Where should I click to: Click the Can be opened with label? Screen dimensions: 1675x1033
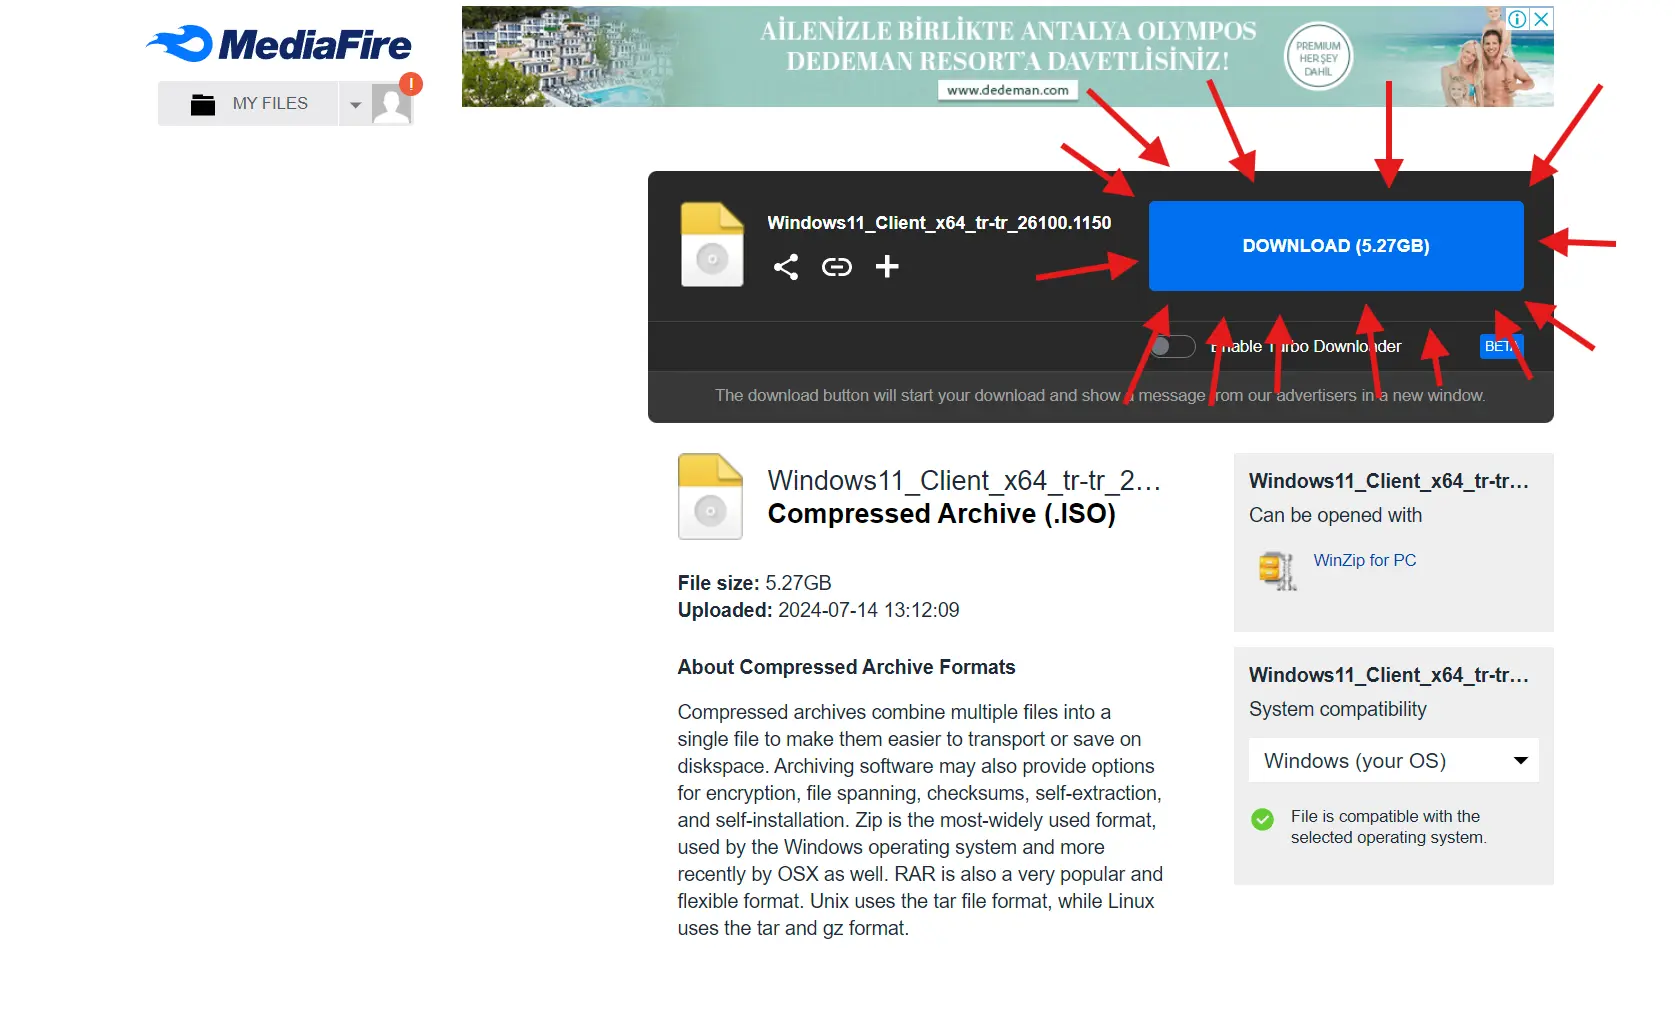pyautogui.click(x=1335, y=515)
